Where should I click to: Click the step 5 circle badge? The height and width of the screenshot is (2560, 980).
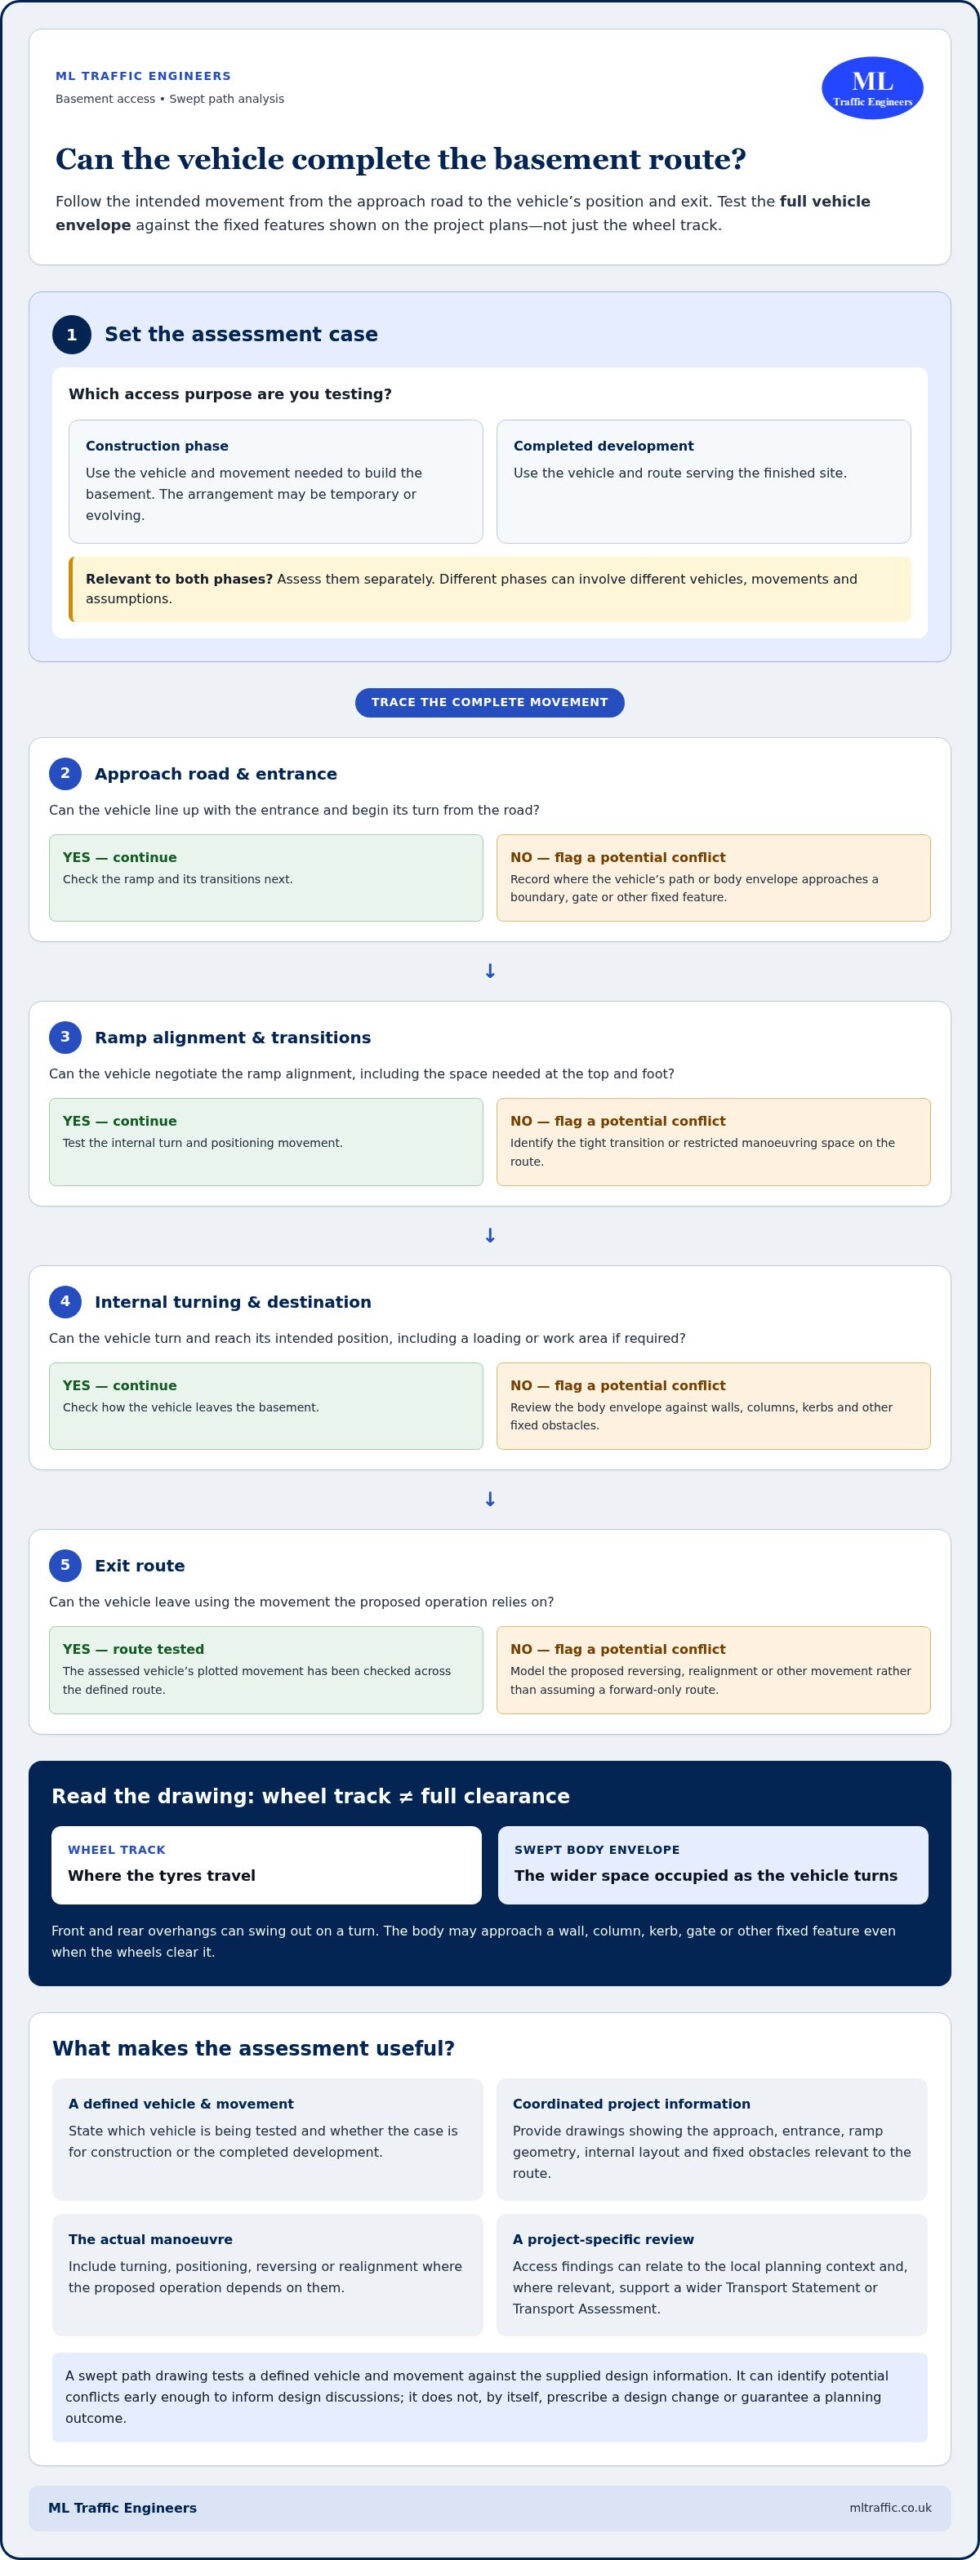65,1565
